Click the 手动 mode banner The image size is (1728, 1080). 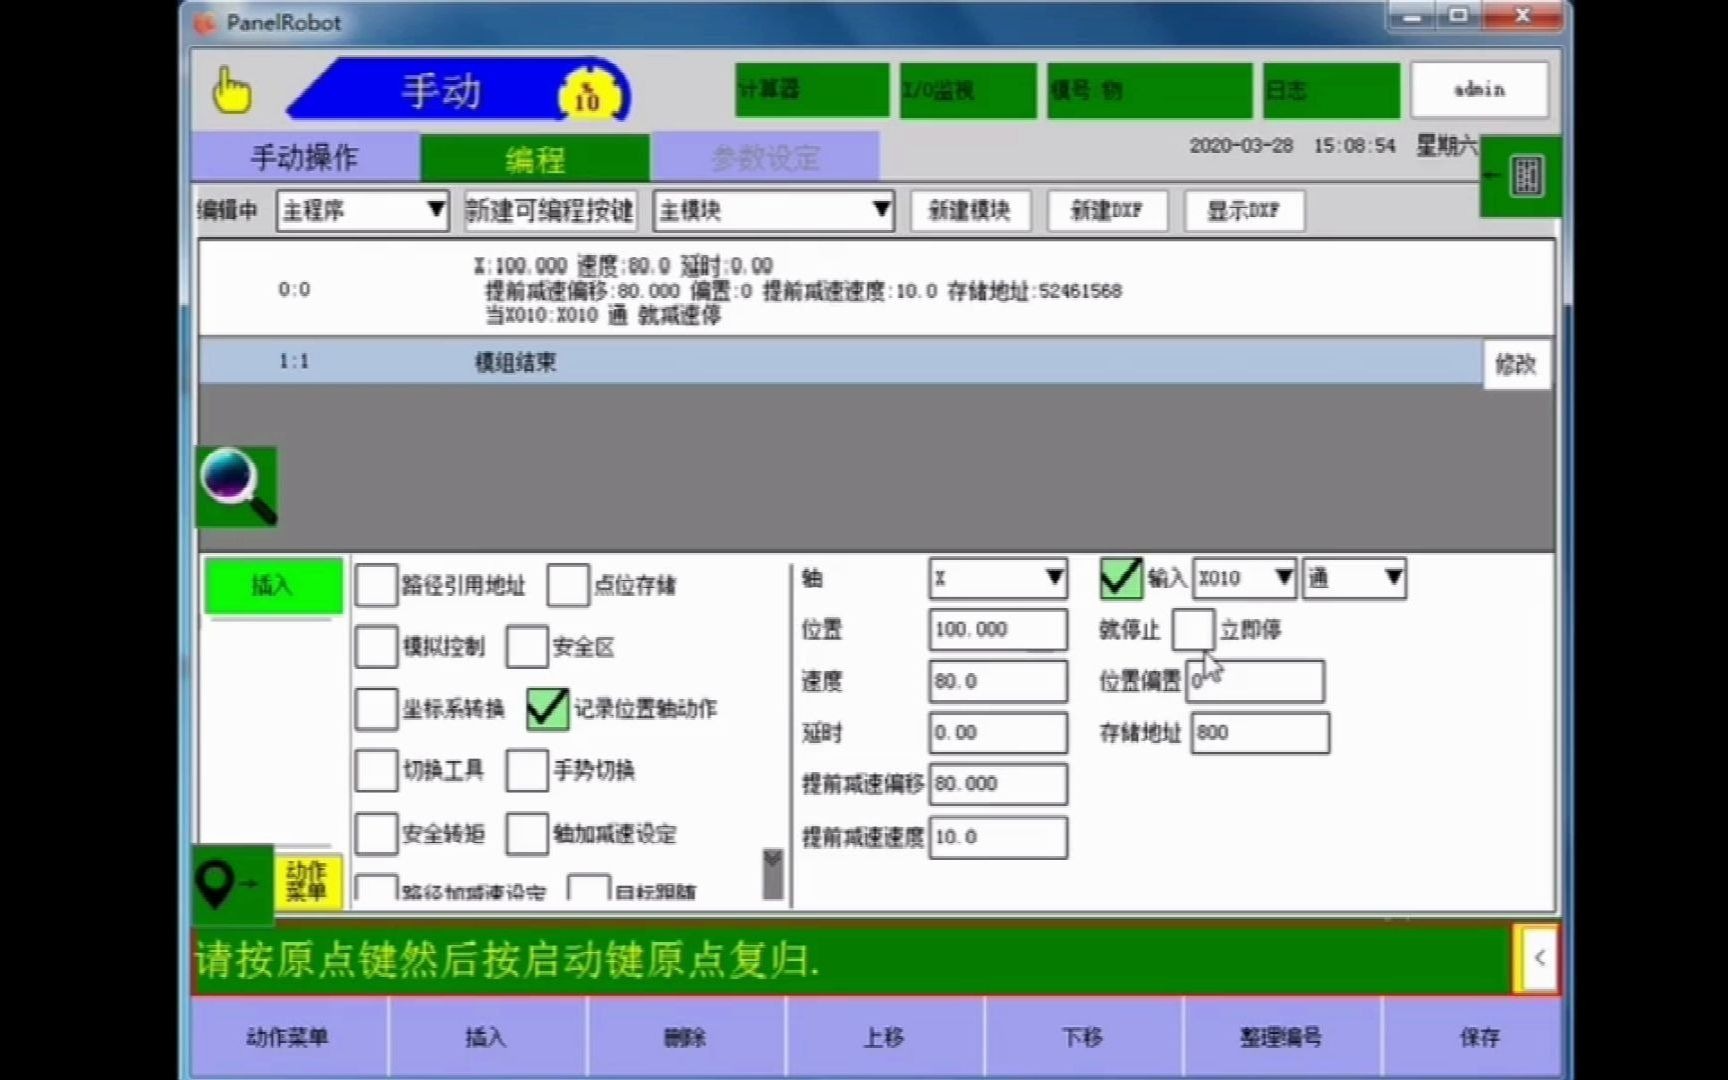(460, 90)
